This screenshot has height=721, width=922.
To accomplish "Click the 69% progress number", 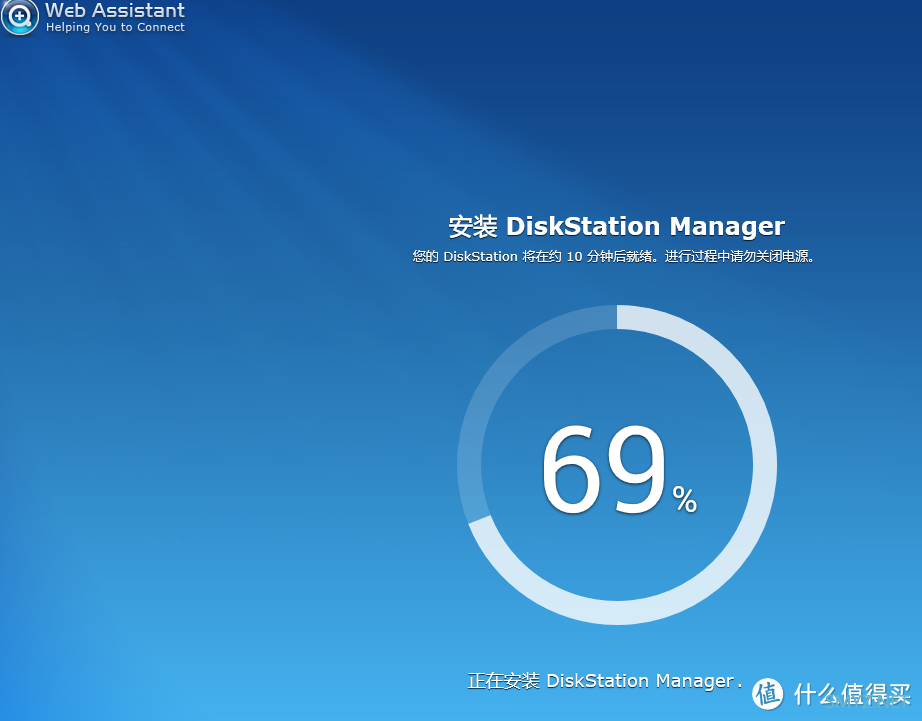I will tap(619, 469).
